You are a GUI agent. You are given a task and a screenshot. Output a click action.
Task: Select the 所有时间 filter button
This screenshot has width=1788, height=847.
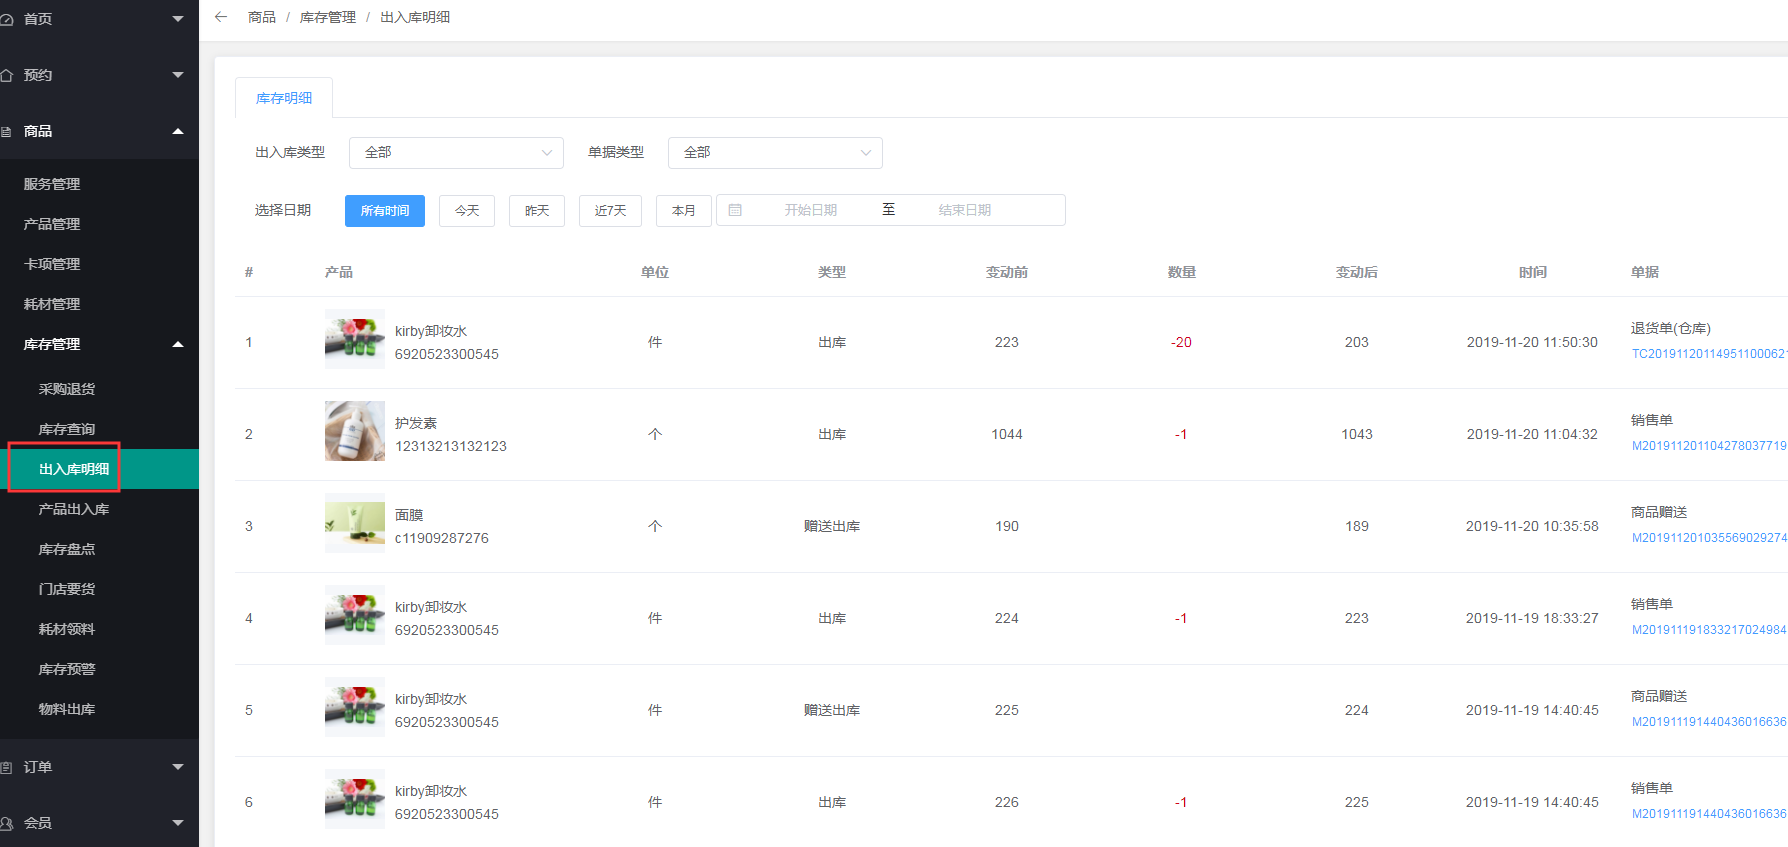coord(385,211)
